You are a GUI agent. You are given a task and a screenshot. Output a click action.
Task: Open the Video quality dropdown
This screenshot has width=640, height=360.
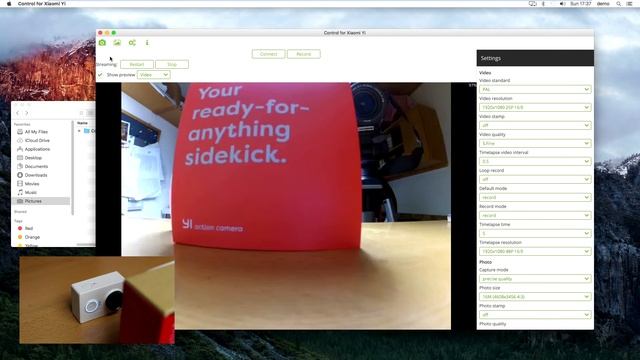[535, 143]
